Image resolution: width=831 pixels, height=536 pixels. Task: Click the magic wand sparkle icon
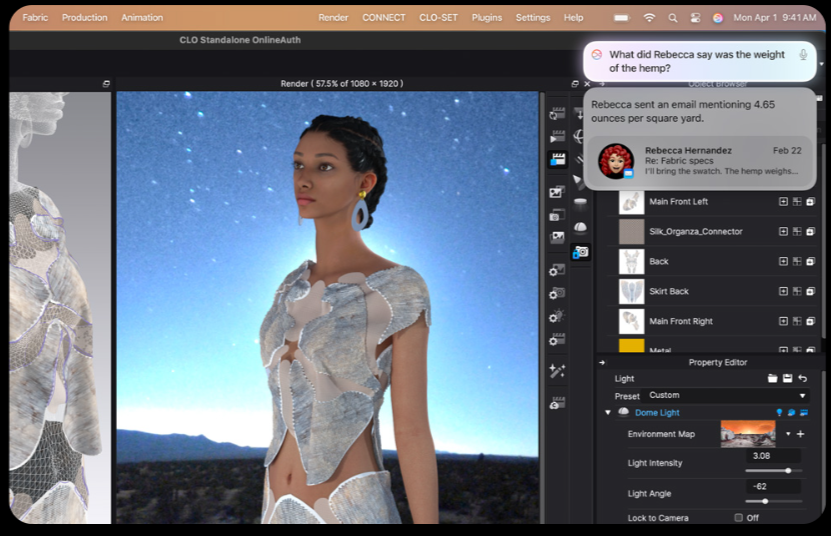(x=556, y=371)
